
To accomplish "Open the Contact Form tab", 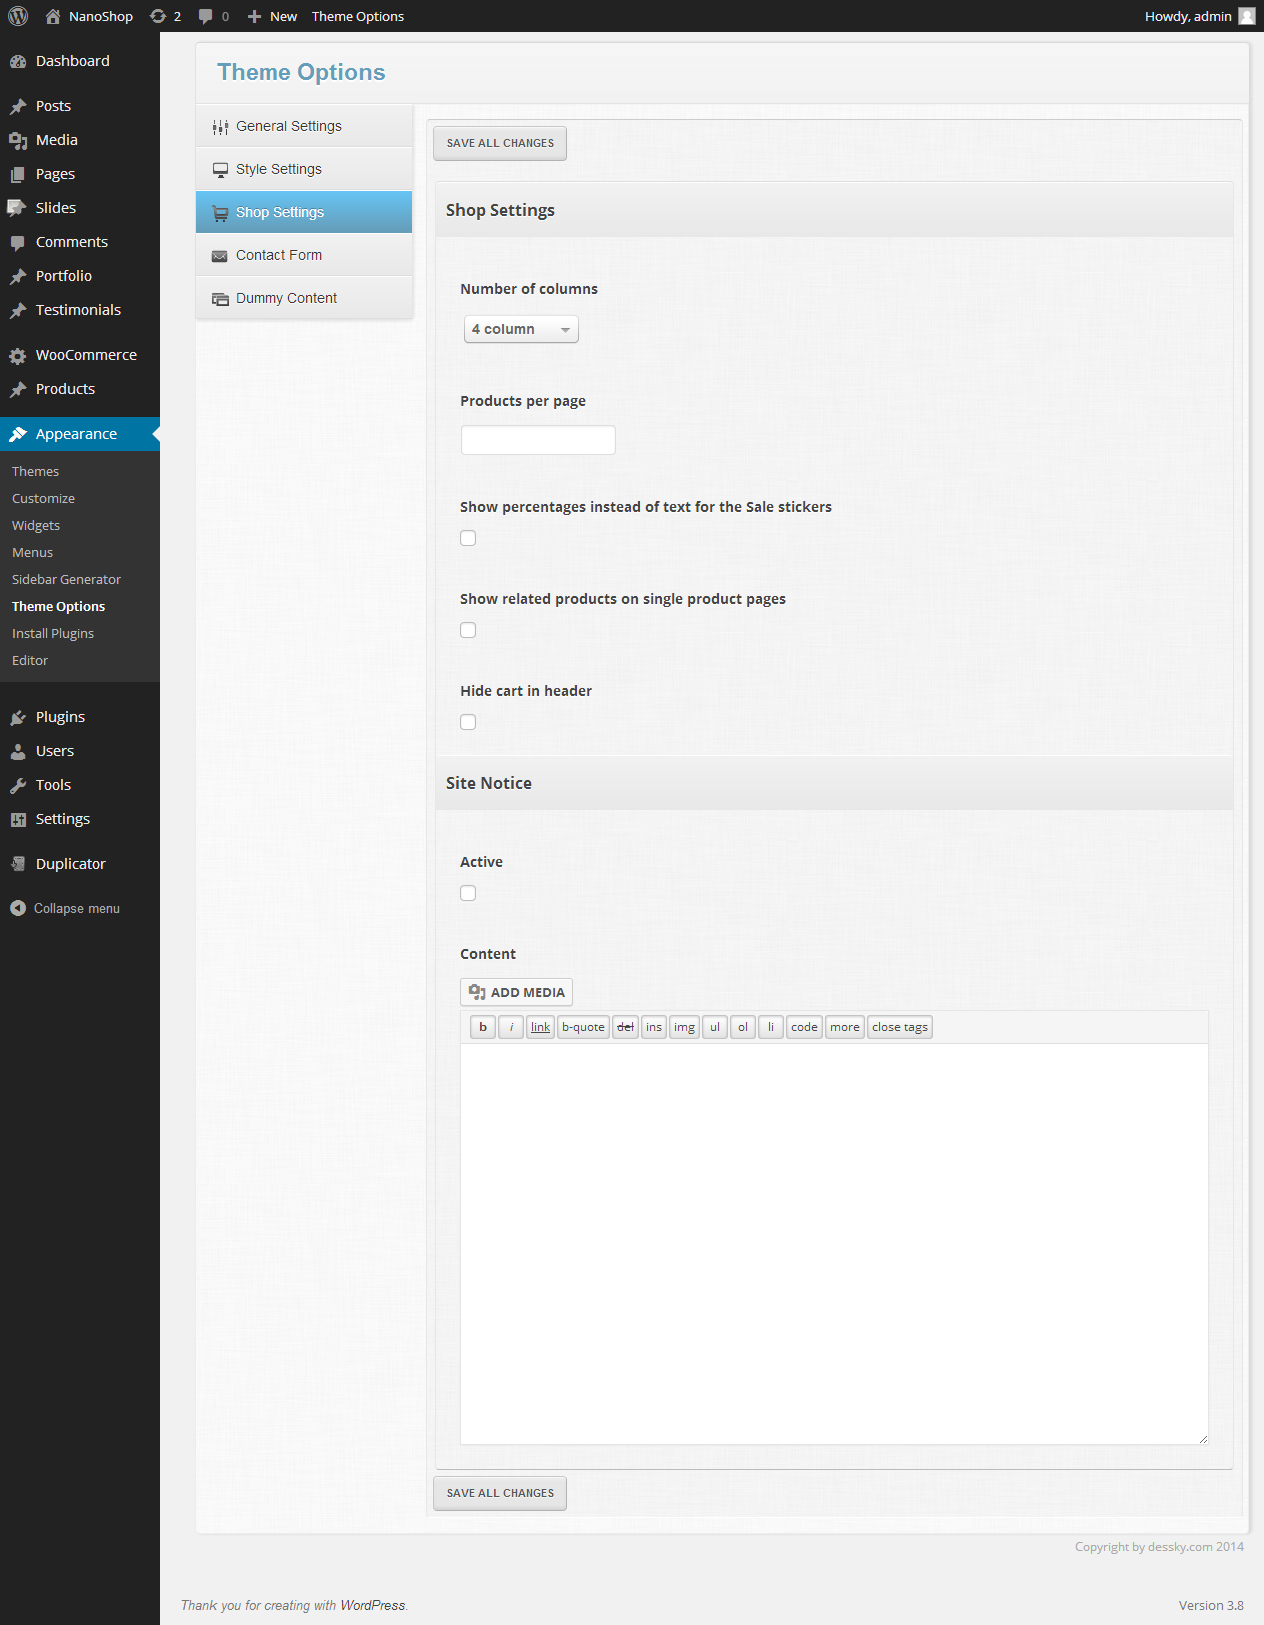I will click(279, 255).
